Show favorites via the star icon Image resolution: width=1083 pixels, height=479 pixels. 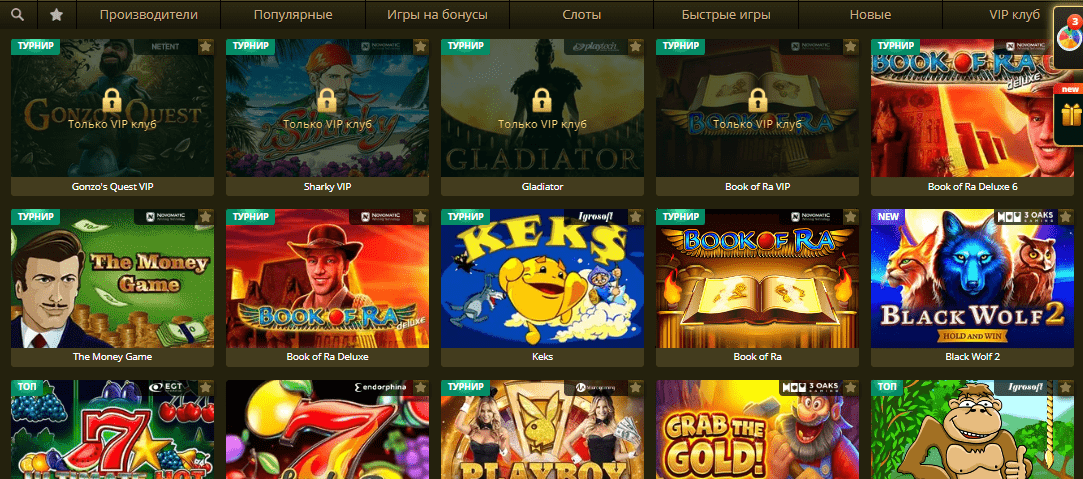pos(57,14)
